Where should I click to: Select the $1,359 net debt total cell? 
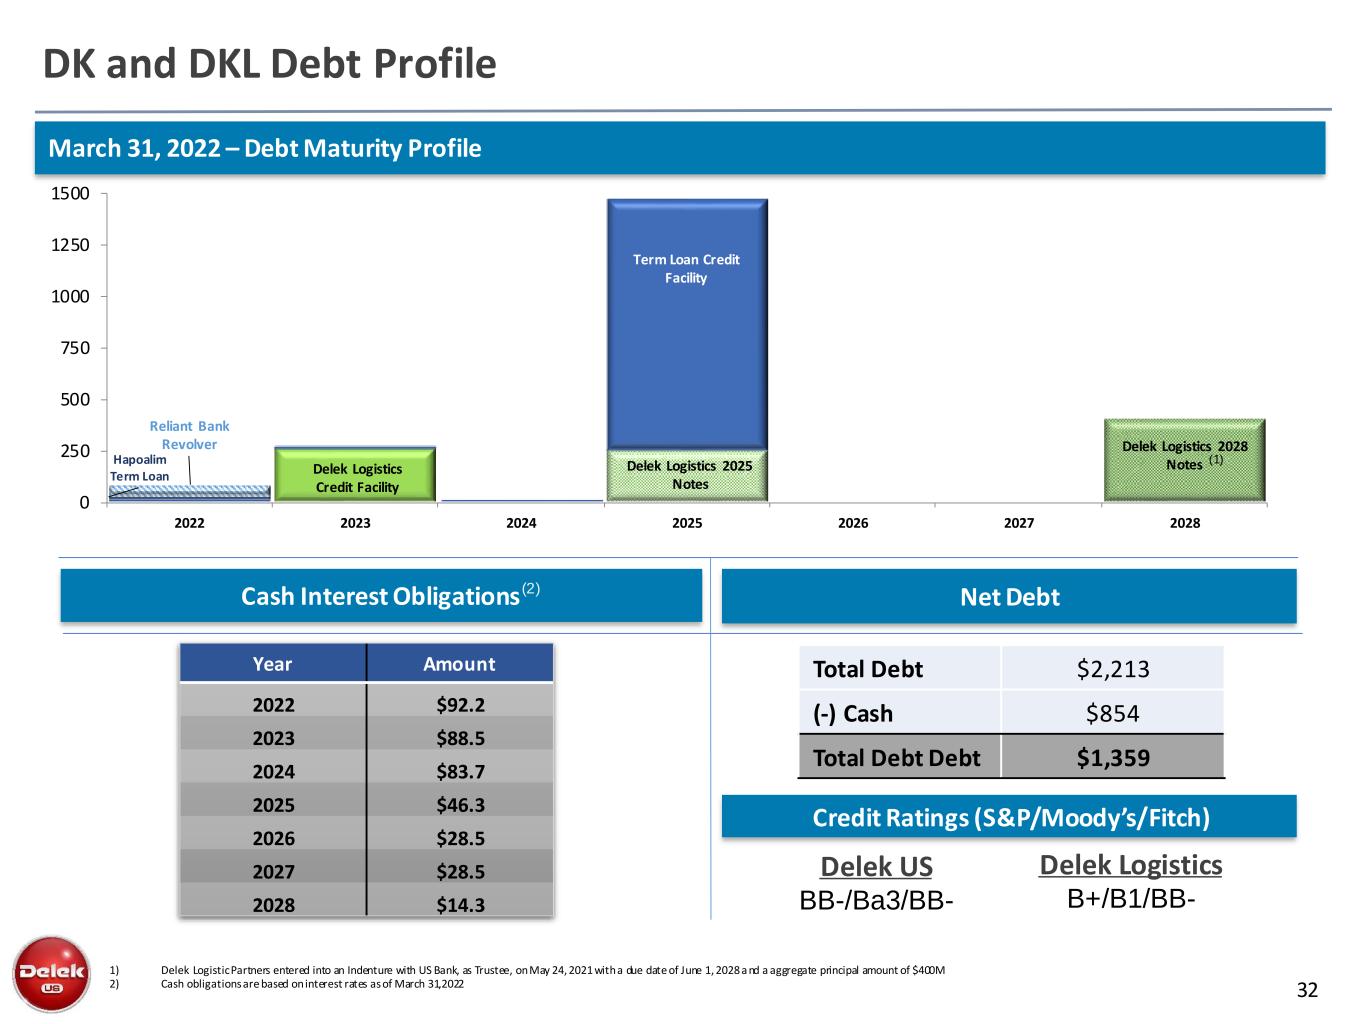tap(1112, 757)
